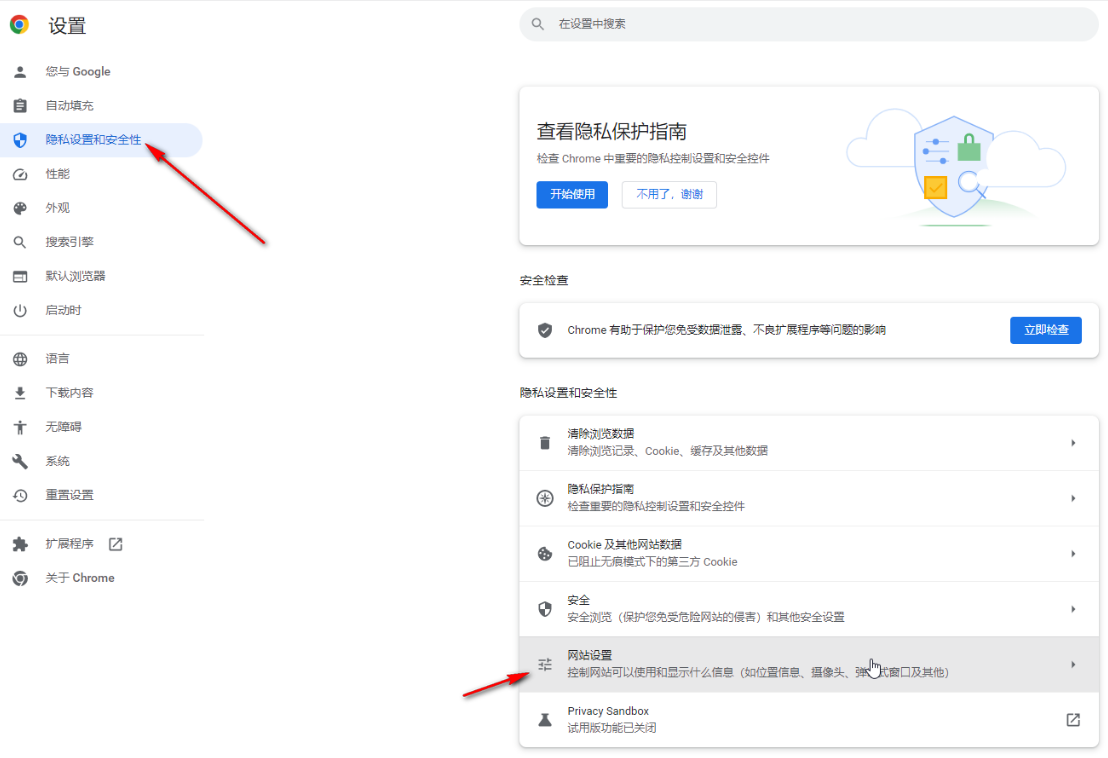This screenshot has width=1108, height=758.
Task: Click the browser window icon for 默认浏览器
Action: pyautogui.click(x=20, y=276)
